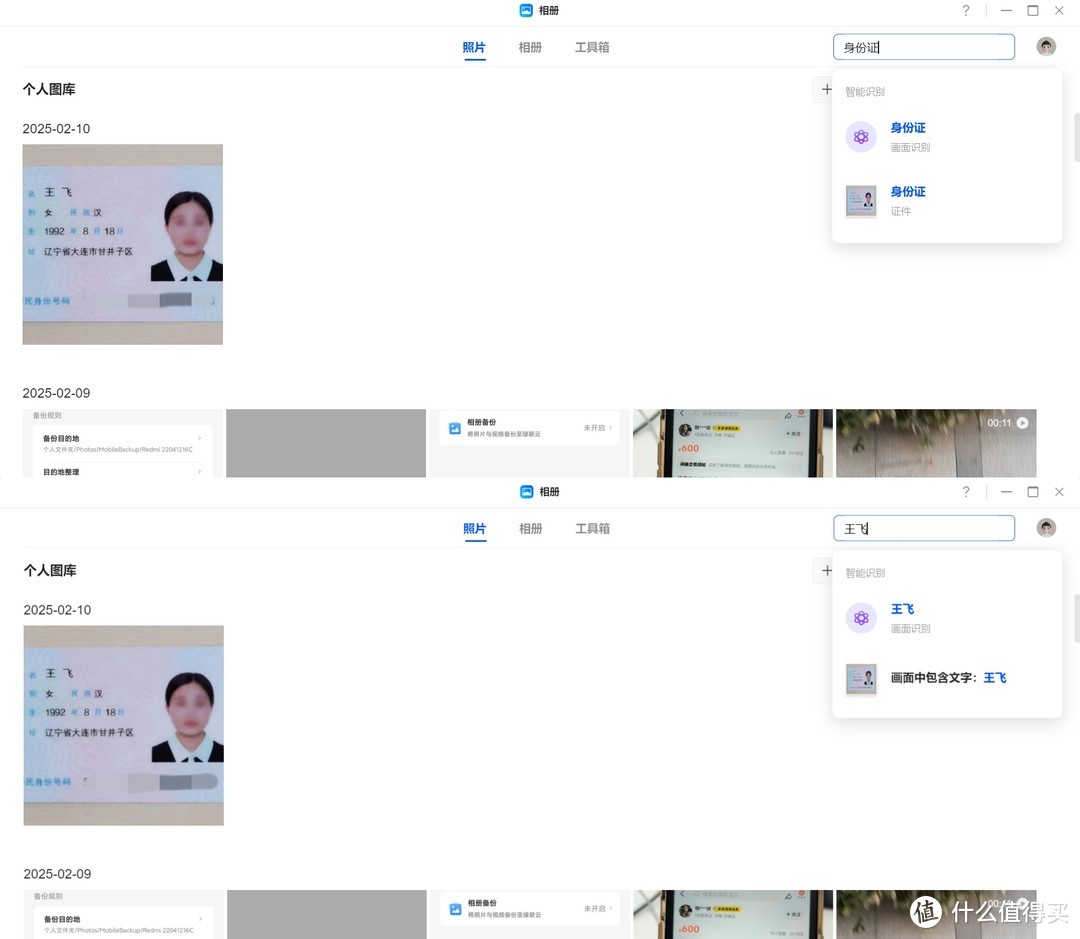Open help in the 身份证 search window
The height and width of the screenshot is (939, 1080).
click(966, 10)
